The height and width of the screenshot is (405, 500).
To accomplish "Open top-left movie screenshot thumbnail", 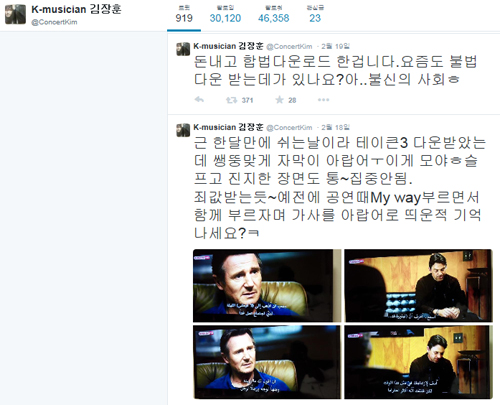I will 267,286.
